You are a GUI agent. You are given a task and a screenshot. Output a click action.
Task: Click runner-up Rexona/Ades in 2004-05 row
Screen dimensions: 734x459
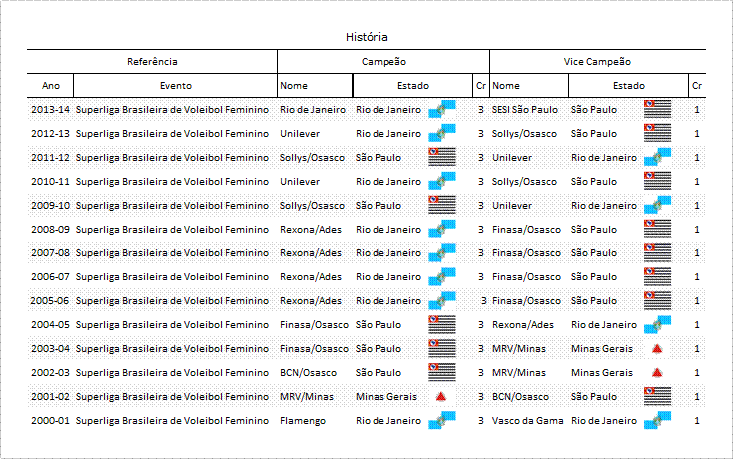(522, 325)
